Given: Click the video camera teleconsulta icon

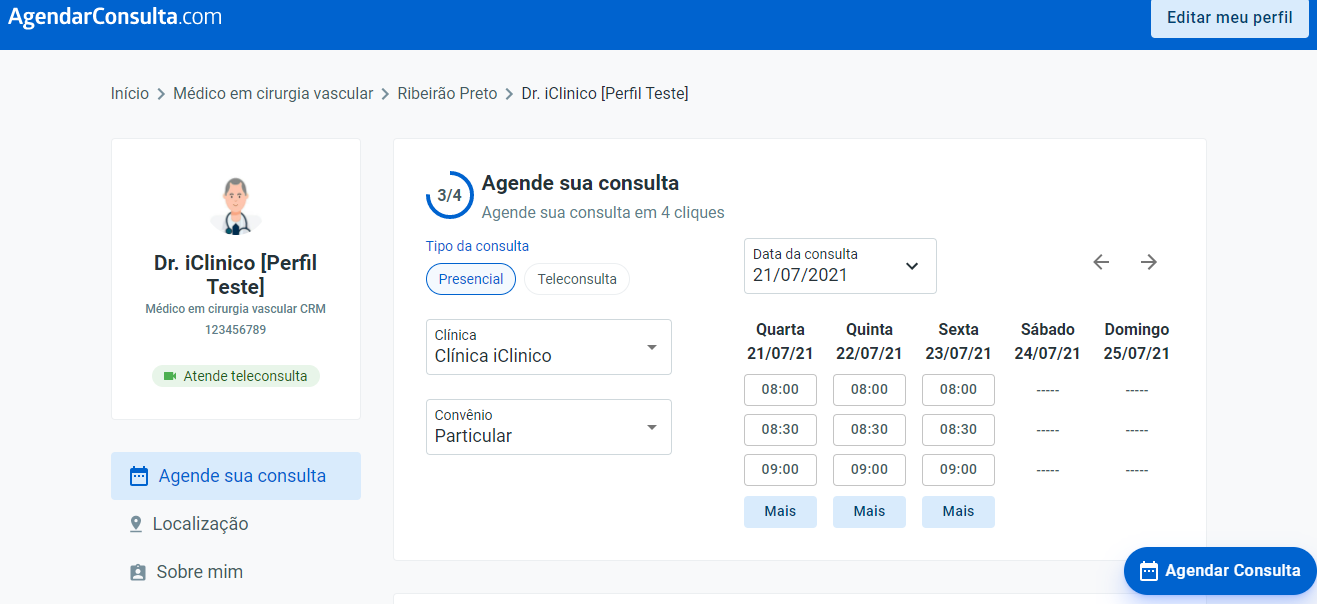Looking at the screenshot, I should [x=170, y=376].
